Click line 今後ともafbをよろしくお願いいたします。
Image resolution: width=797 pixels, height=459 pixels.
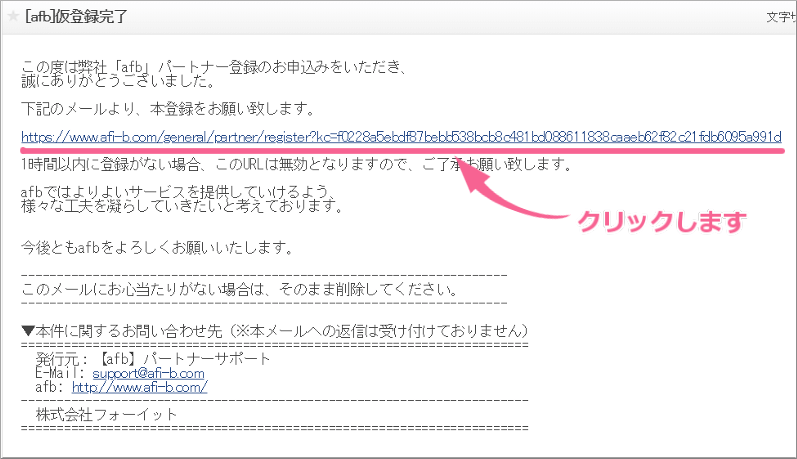tap(158, 248)
